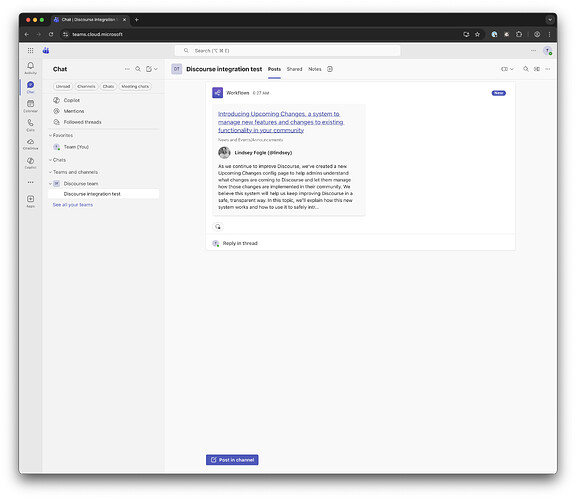Click the Workflows app icon
576x499 pixels.
217,93
